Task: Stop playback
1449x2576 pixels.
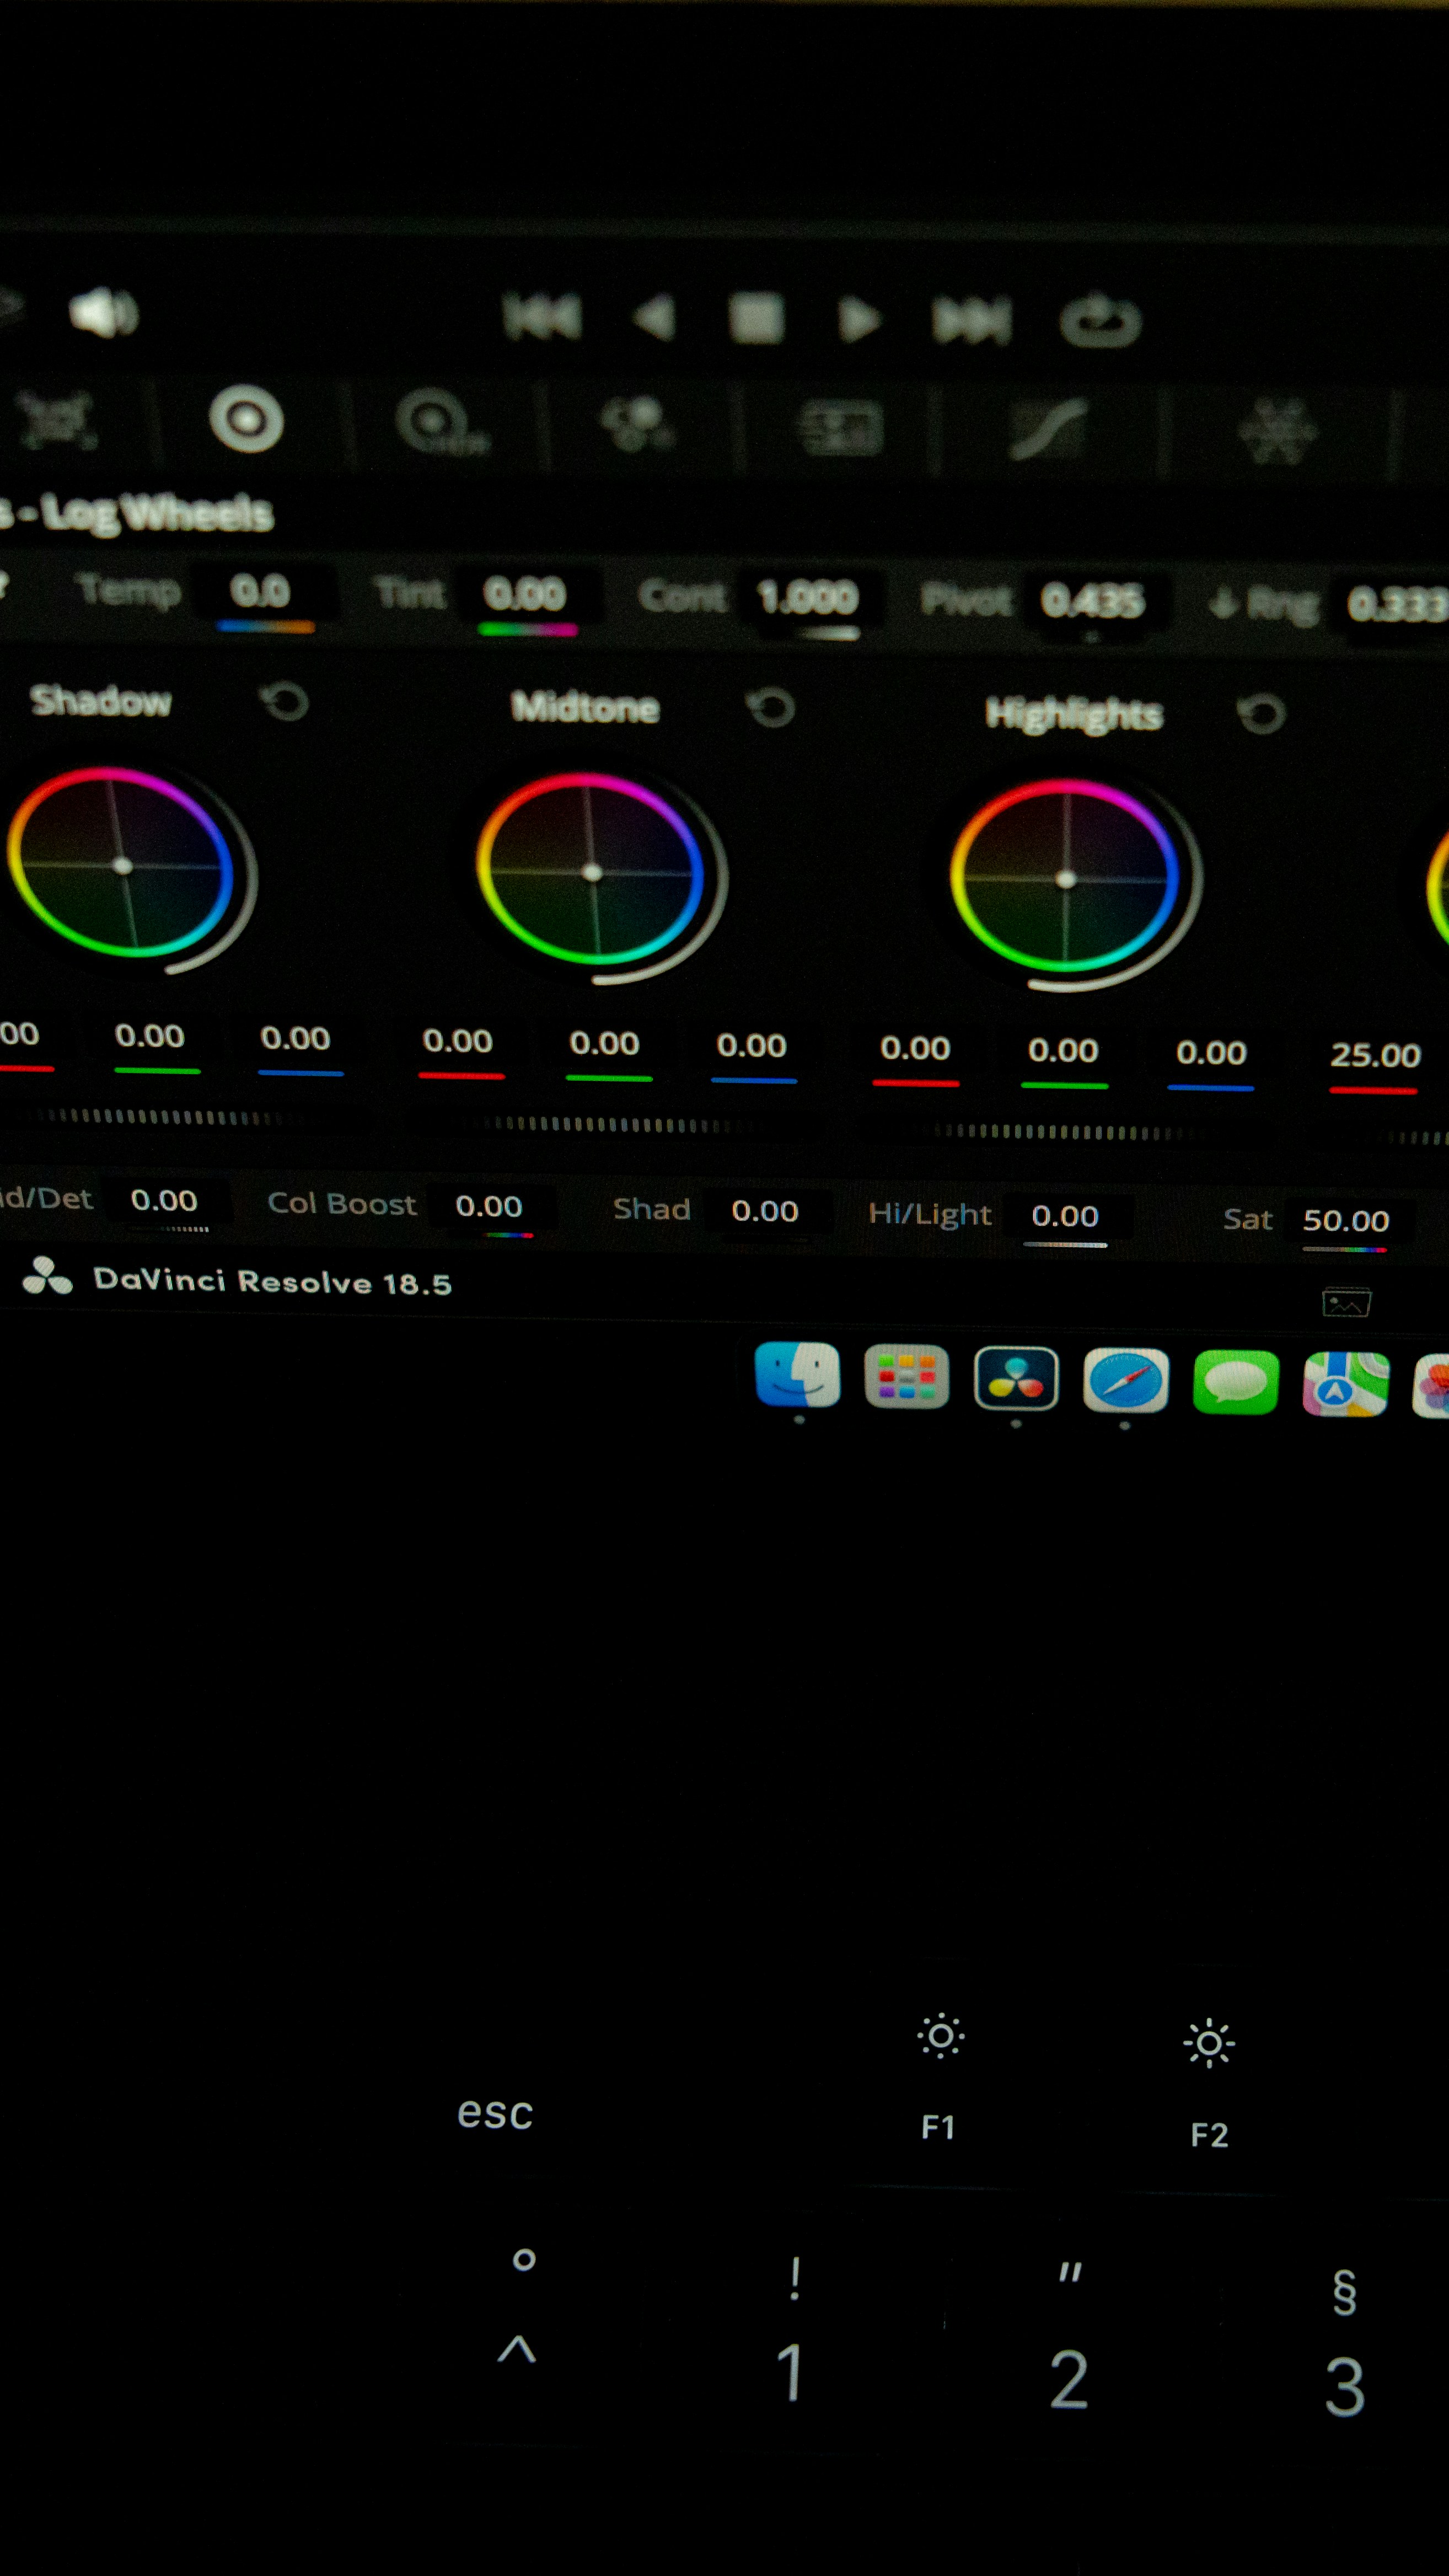Action: tap(756, 319)
